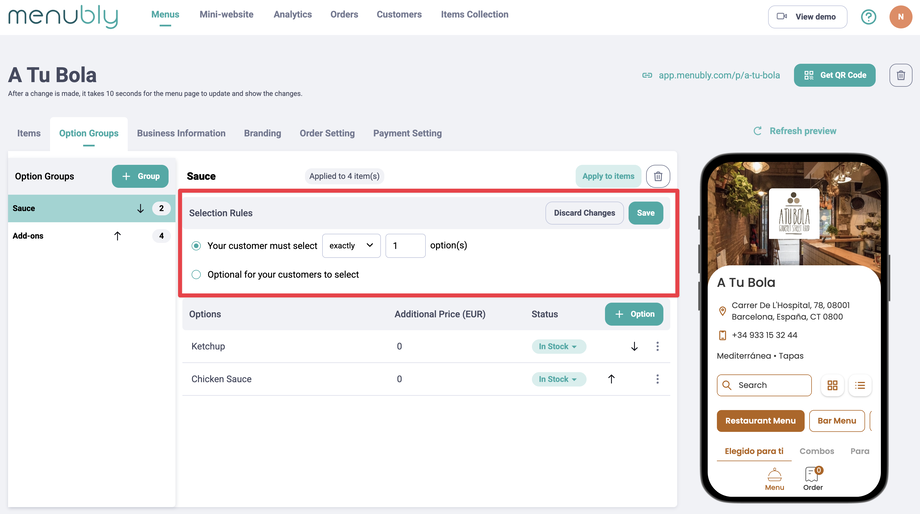This screenshot has height=514, width=920.
Task: Move Add-ons group up arrow
Action: 117,236
